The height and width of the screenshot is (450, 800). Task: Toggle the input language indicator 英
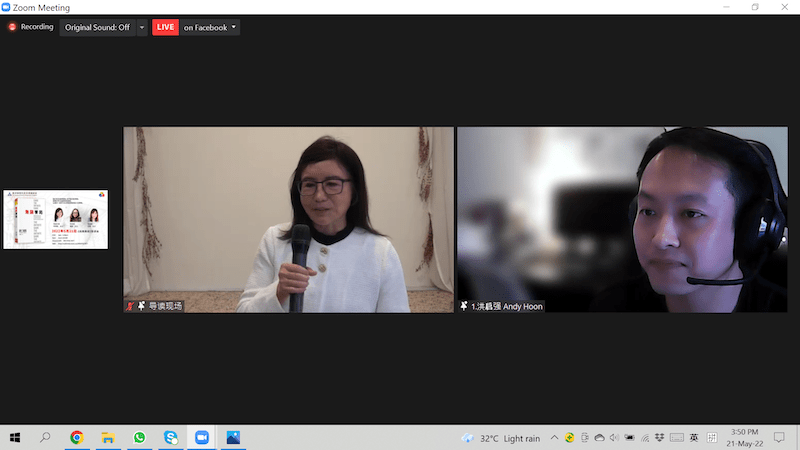pos(694,438)
